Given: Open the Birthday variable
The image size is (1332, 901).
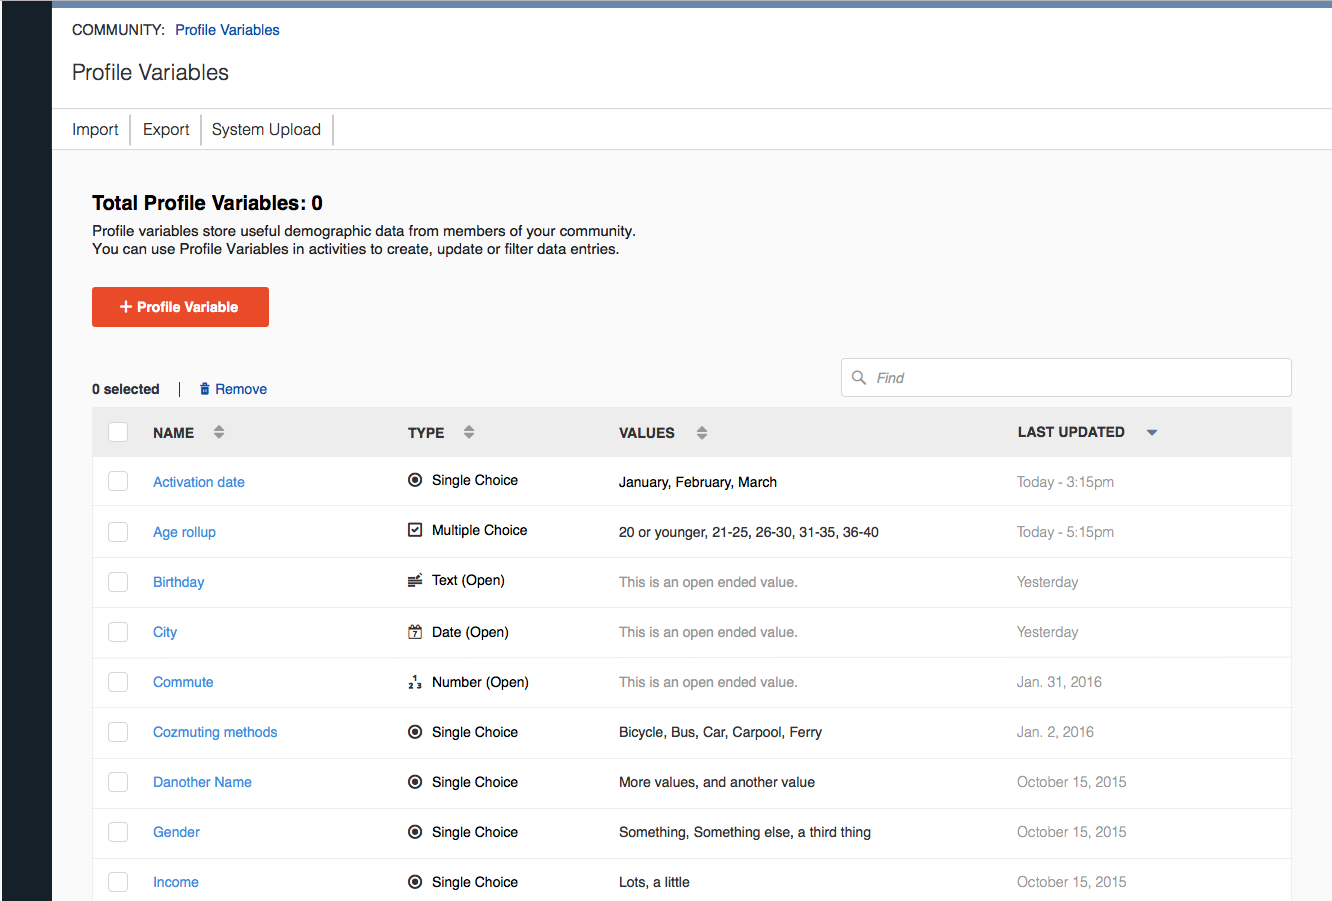Looking at the screenshot, I should point(178,582).
